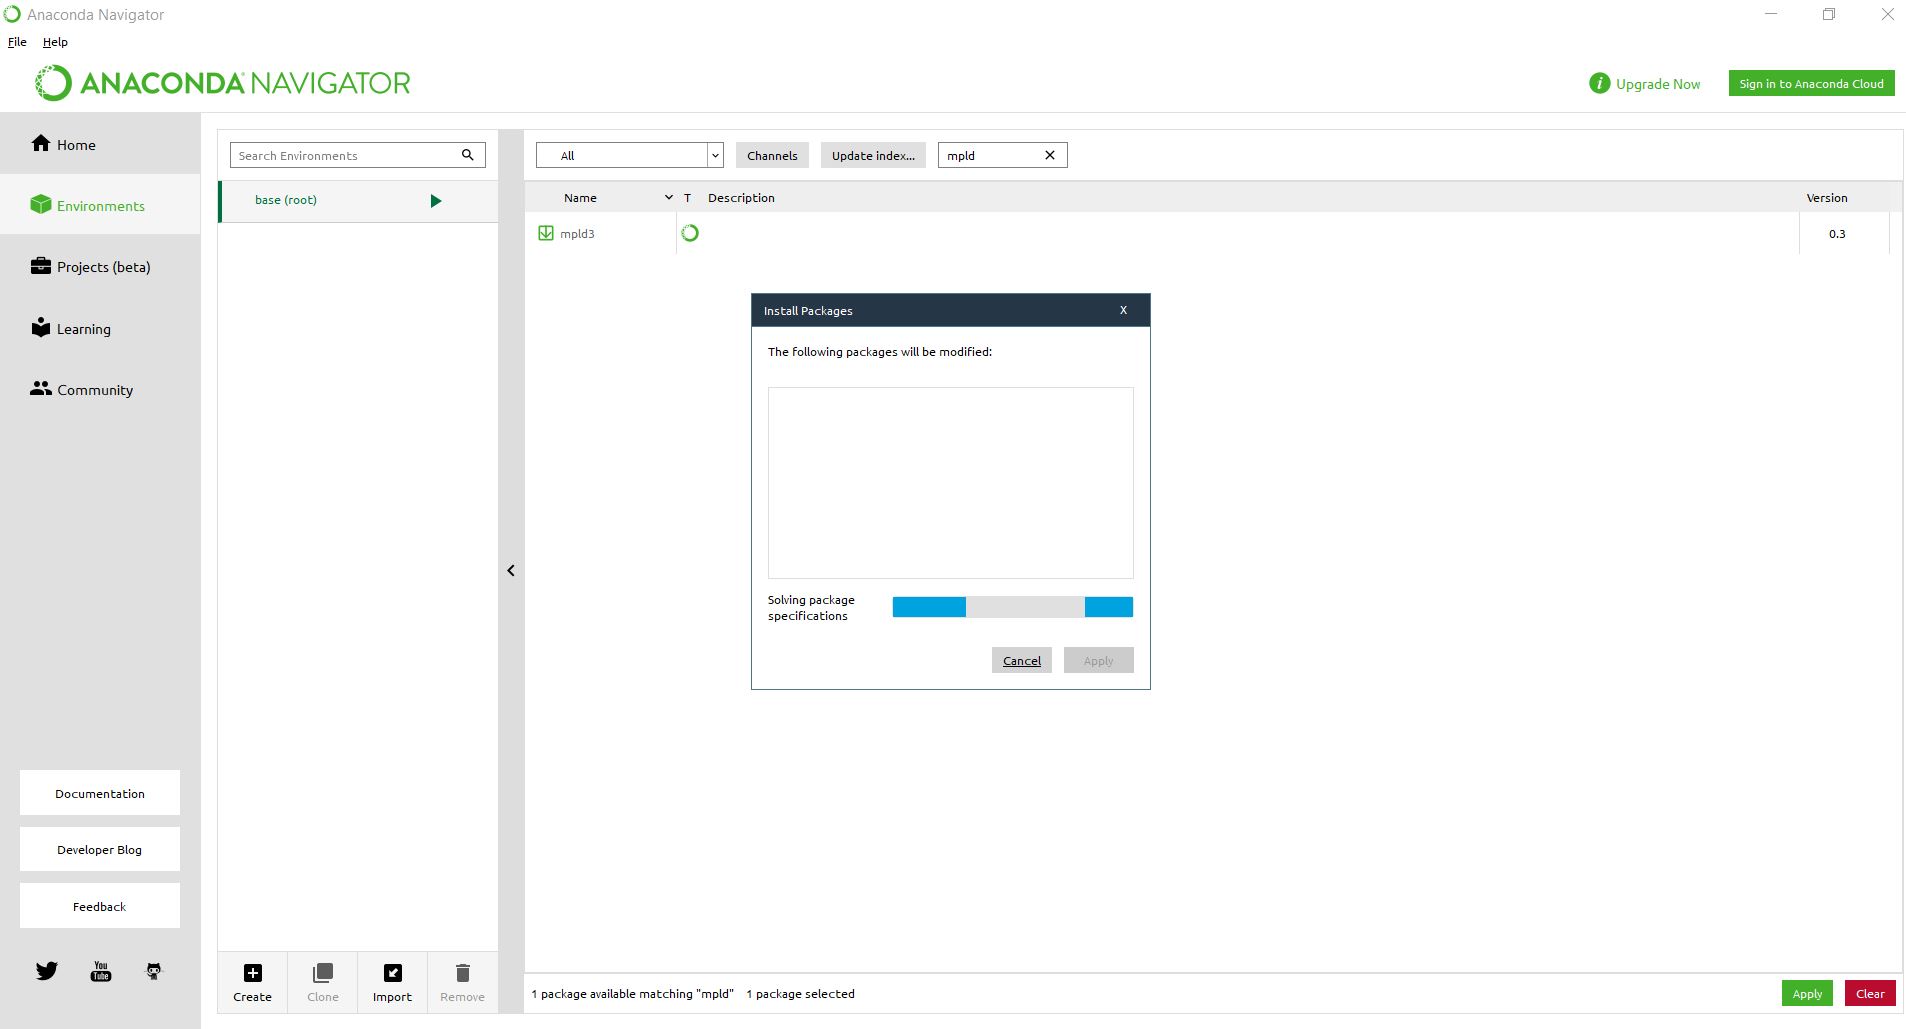Click the solving package progress bar
Screen dimensions: 1906x1029
pos(1012,607)
